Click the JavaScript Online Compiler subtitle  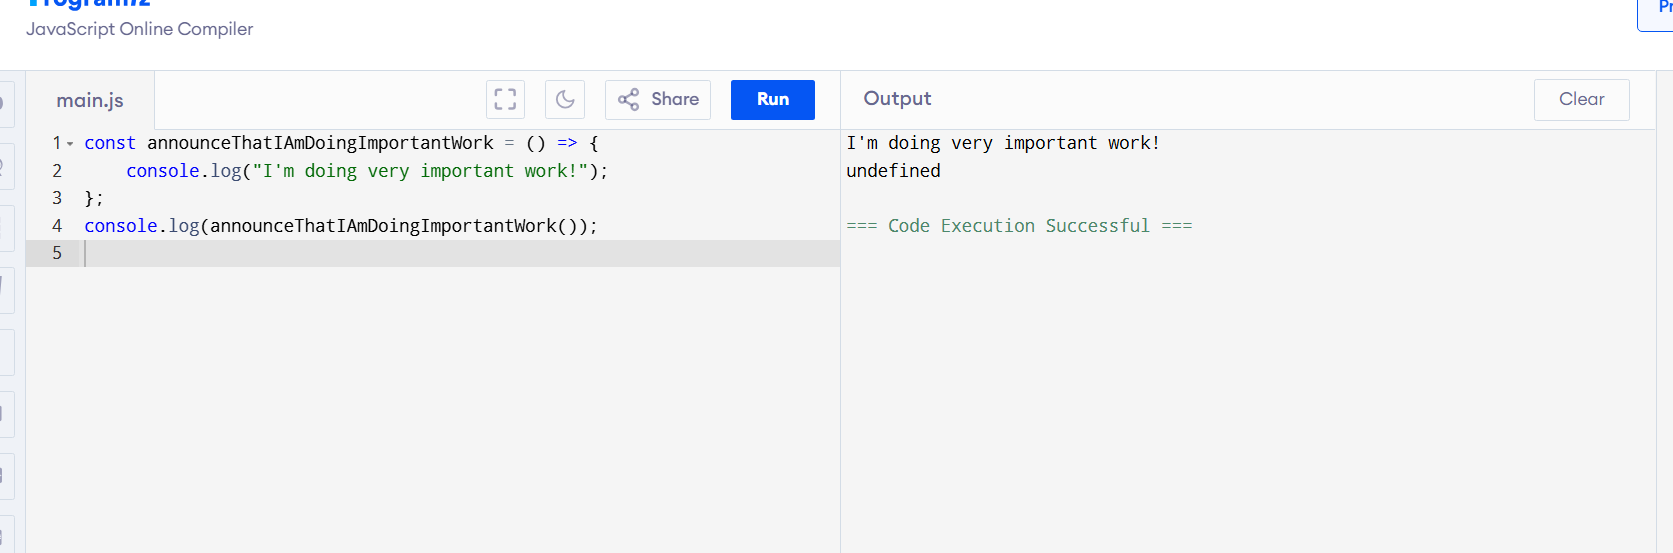tap(139, 29)
